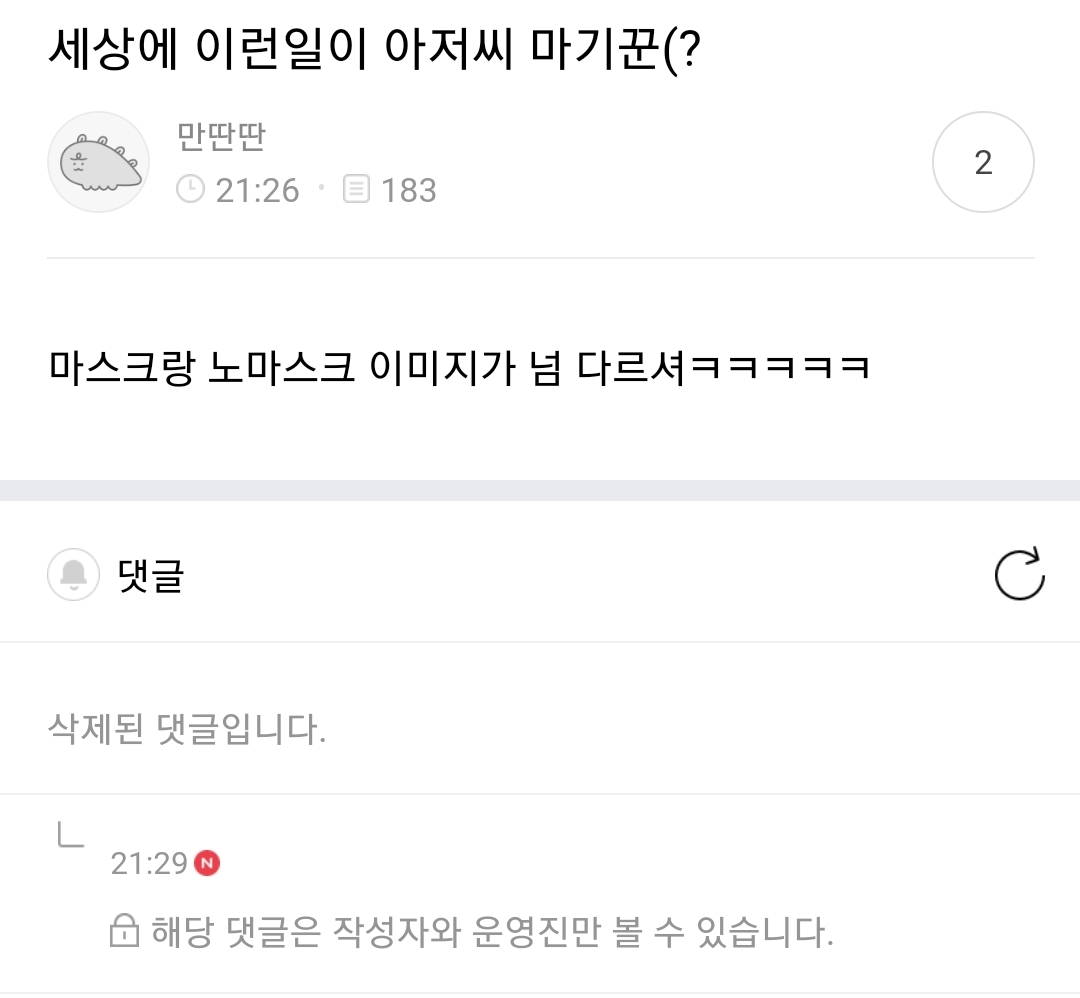Click the thin divider line under the author info
The width and height of the screenshot is (1080, 998).
coord(540,258)
